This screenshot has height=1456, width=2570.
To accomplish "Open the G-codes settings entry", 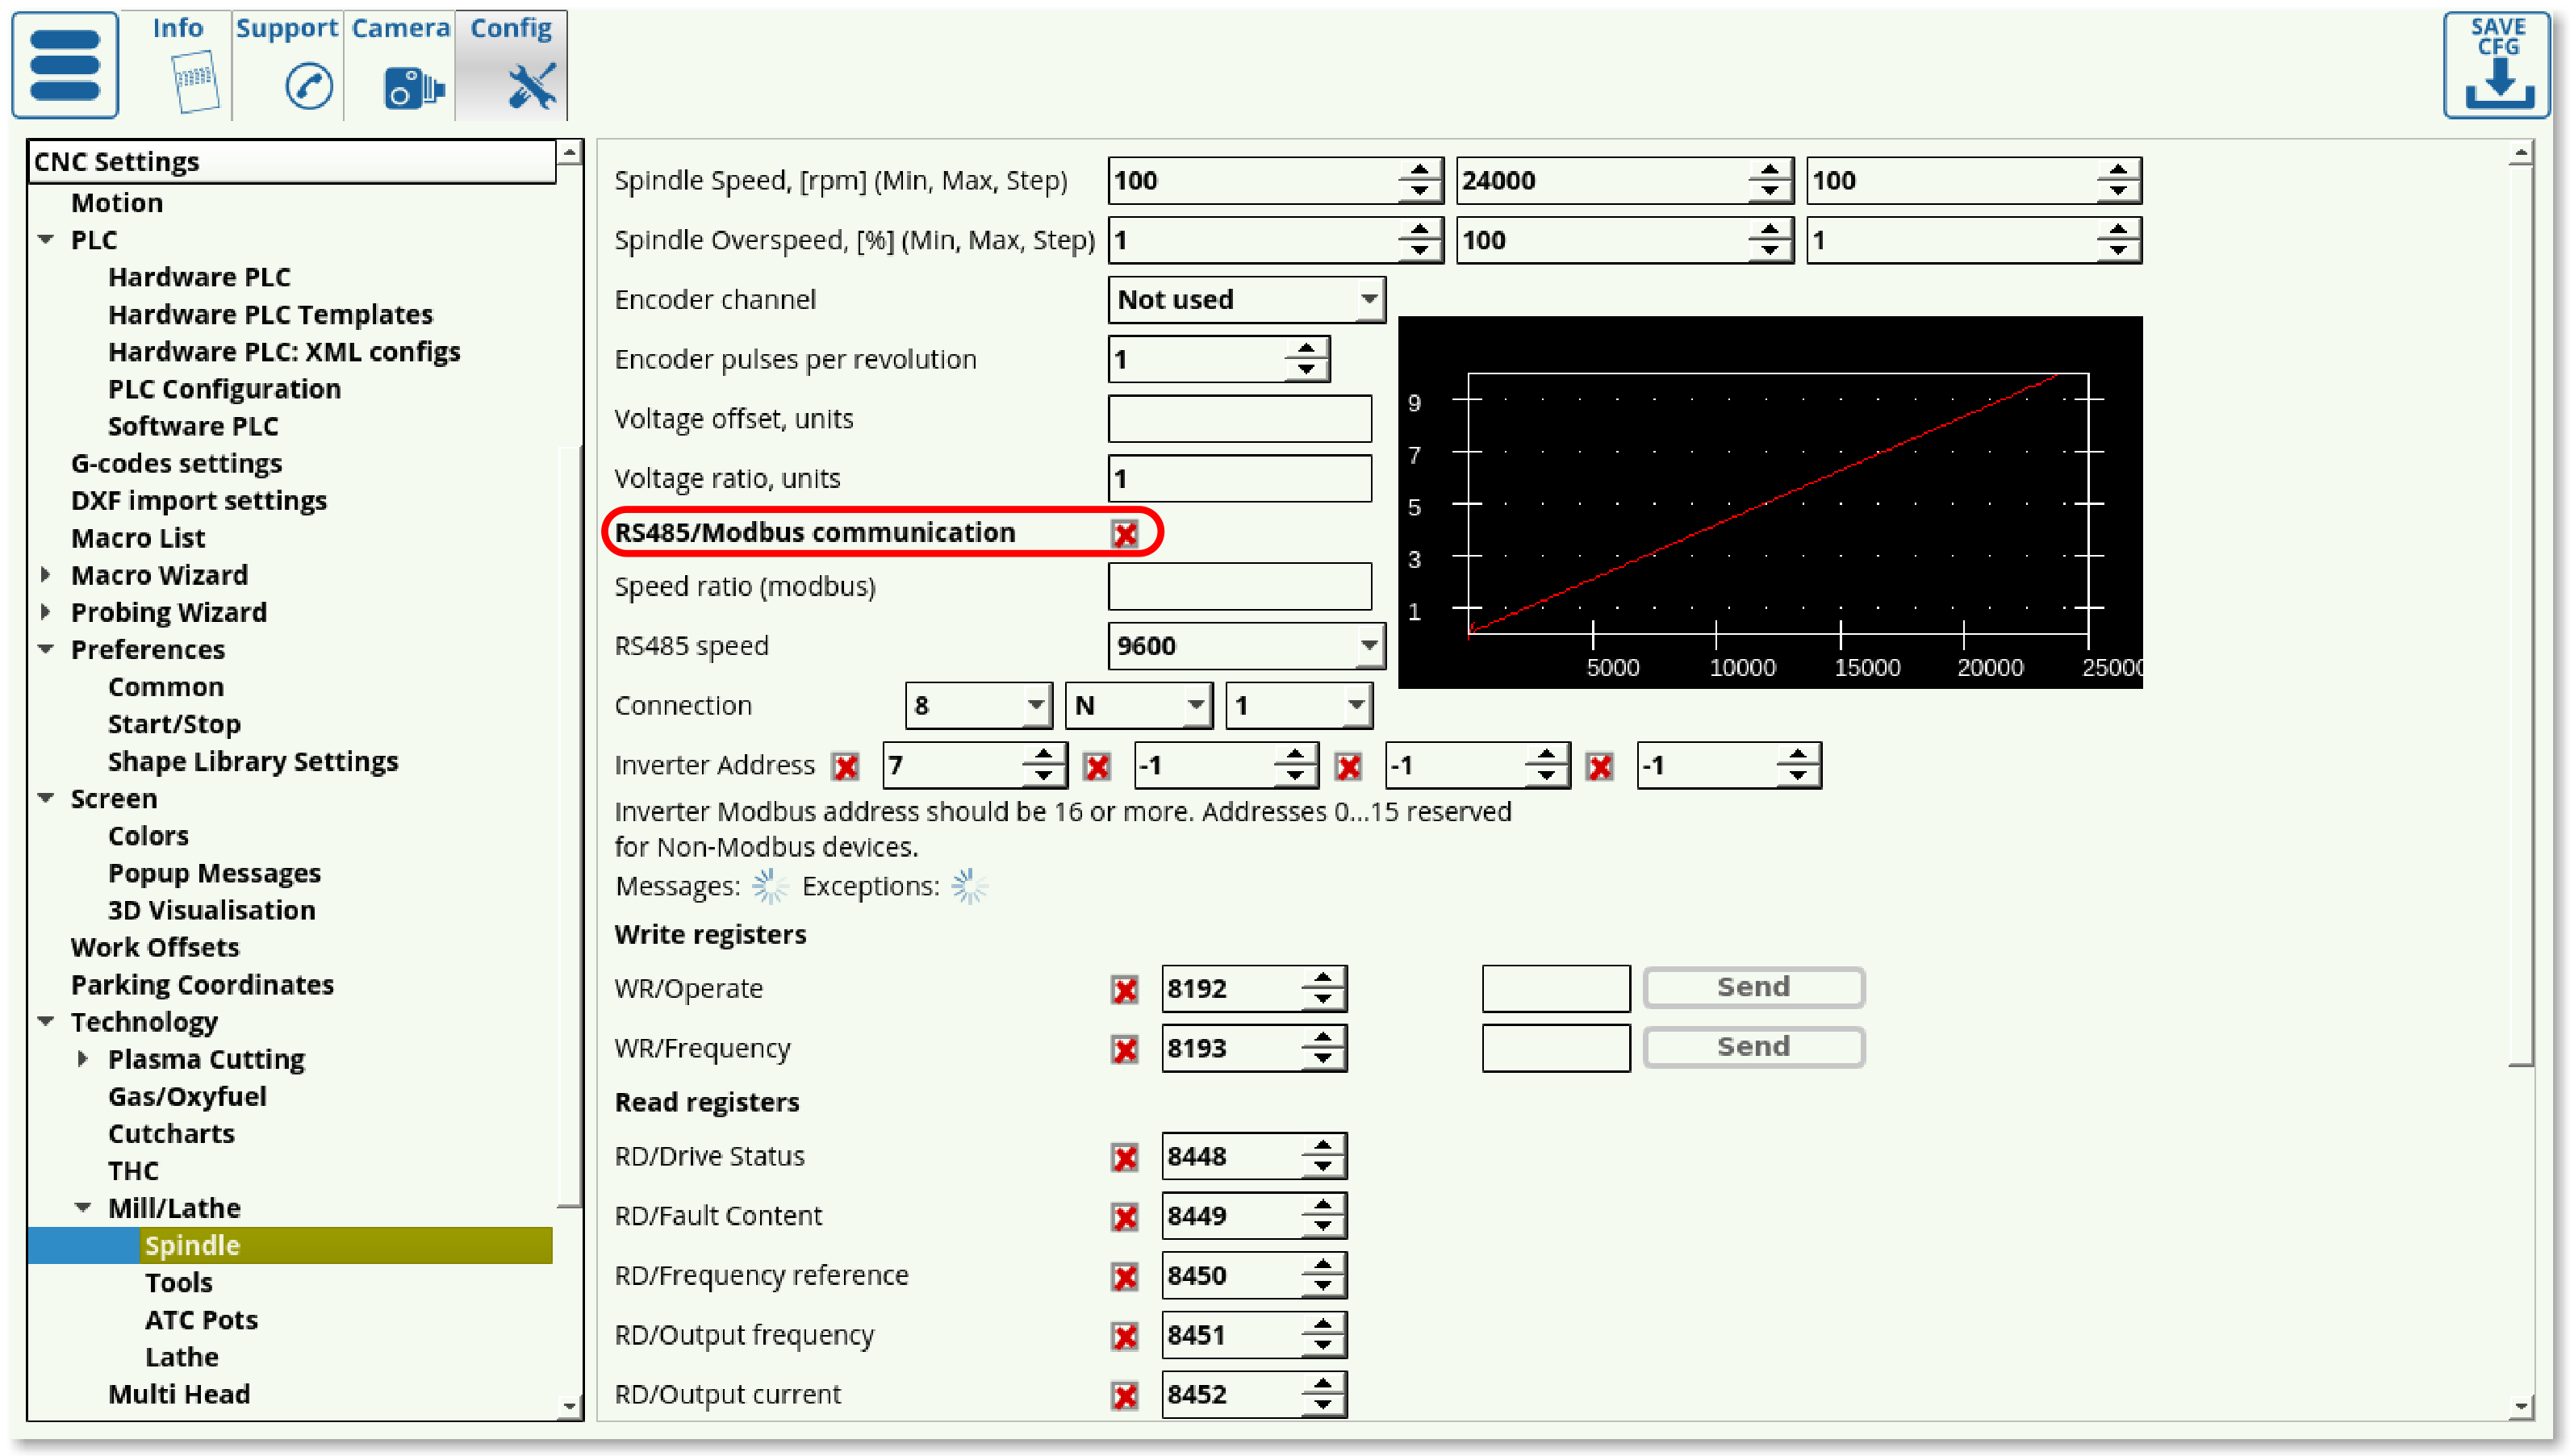I will [176, 463].
